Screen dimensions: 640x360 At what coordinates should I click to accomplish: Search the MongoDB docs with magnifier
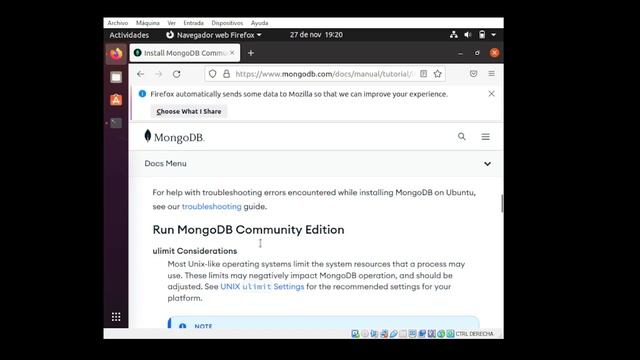(462, 137)
